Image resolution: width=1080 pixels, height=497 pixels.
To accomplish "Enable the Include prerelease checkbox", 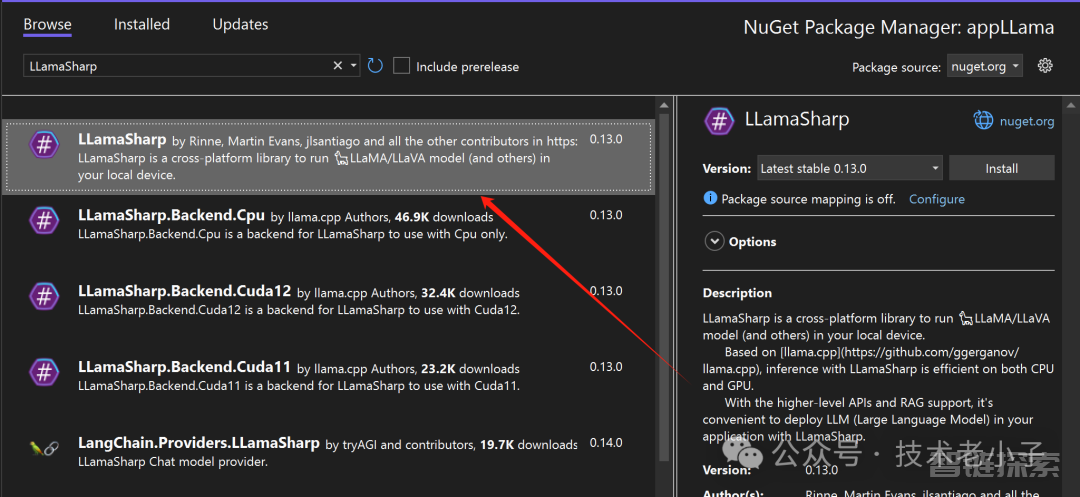I will pyautogui.click(x=402, y=66).
